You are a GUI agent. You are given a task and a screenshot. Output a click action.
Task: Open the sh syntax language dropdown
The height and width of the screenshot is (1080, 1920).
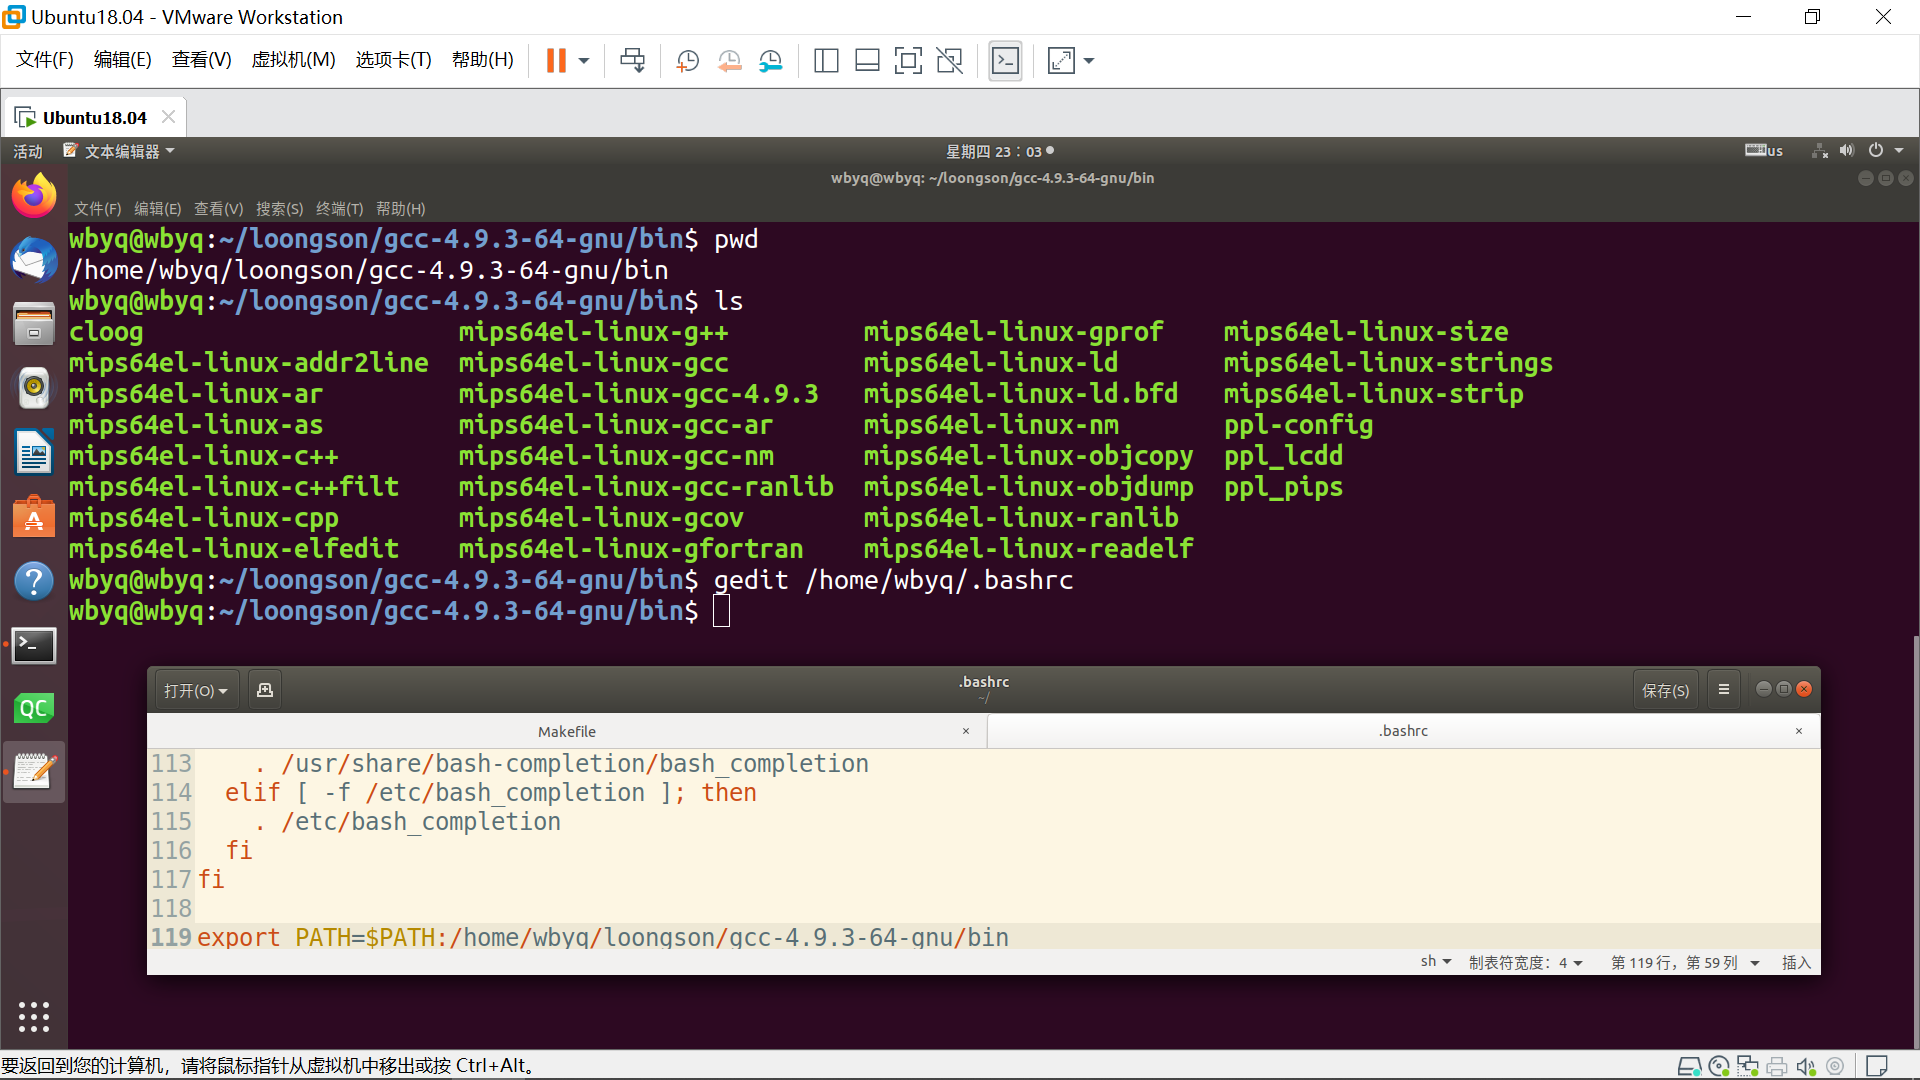1436,962
